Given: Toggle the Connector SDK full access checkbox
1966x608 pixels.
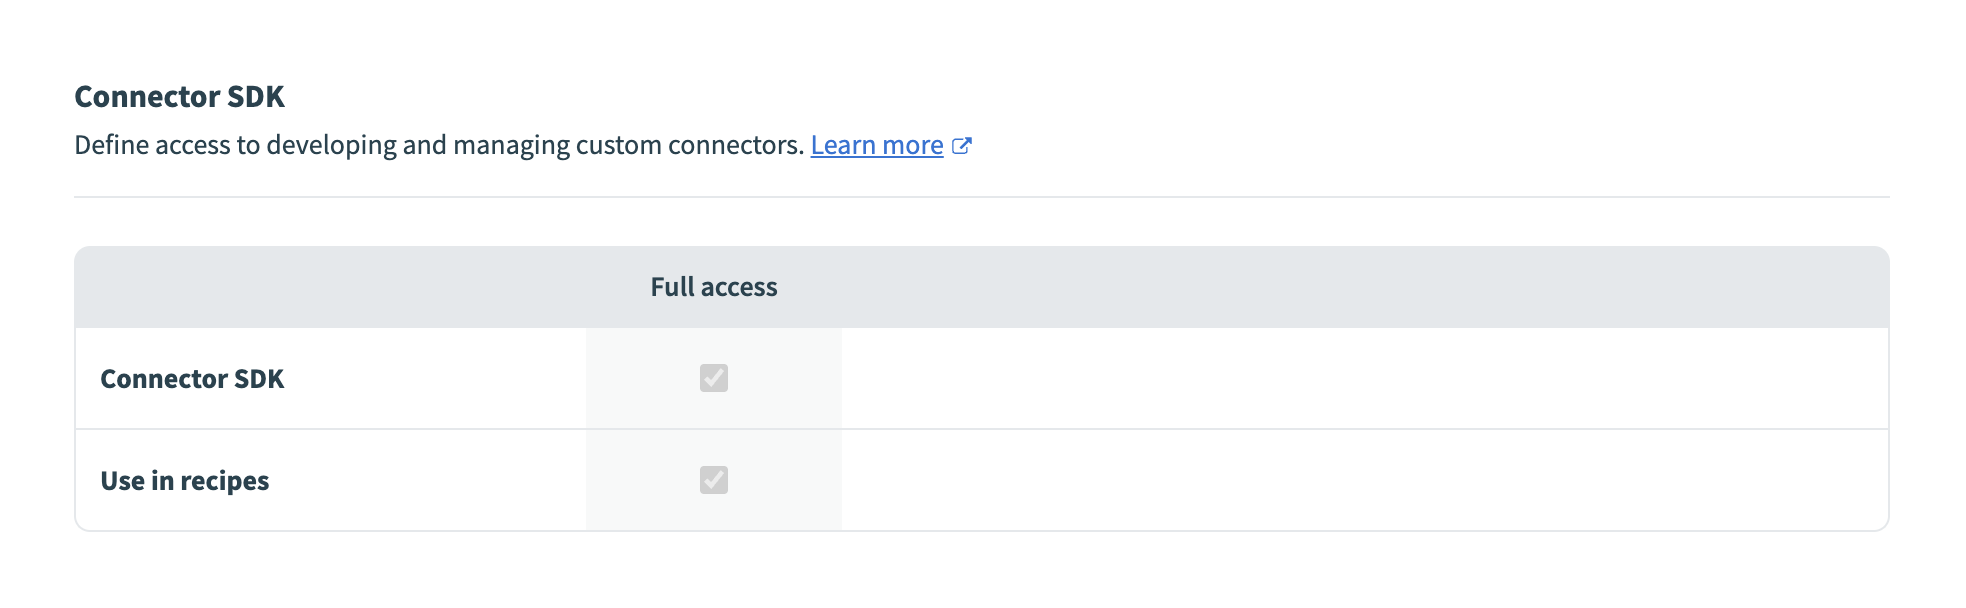Looking at the screenshot, I should (714, 378).
